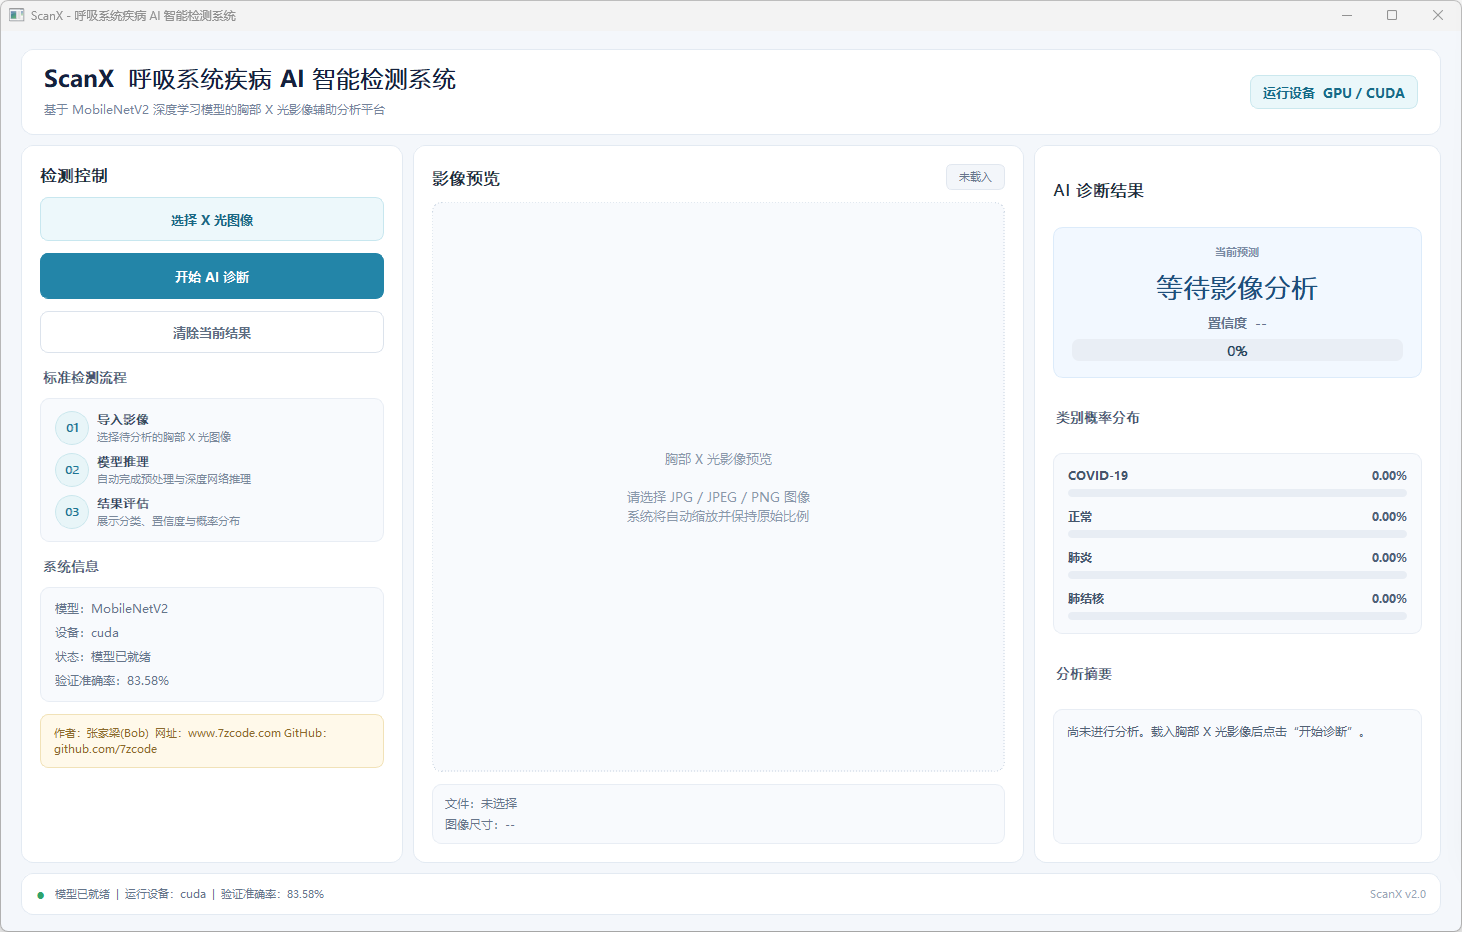Click the 类别概率分布 section label
The image size is (1462, 932).
click(1098, 418)
